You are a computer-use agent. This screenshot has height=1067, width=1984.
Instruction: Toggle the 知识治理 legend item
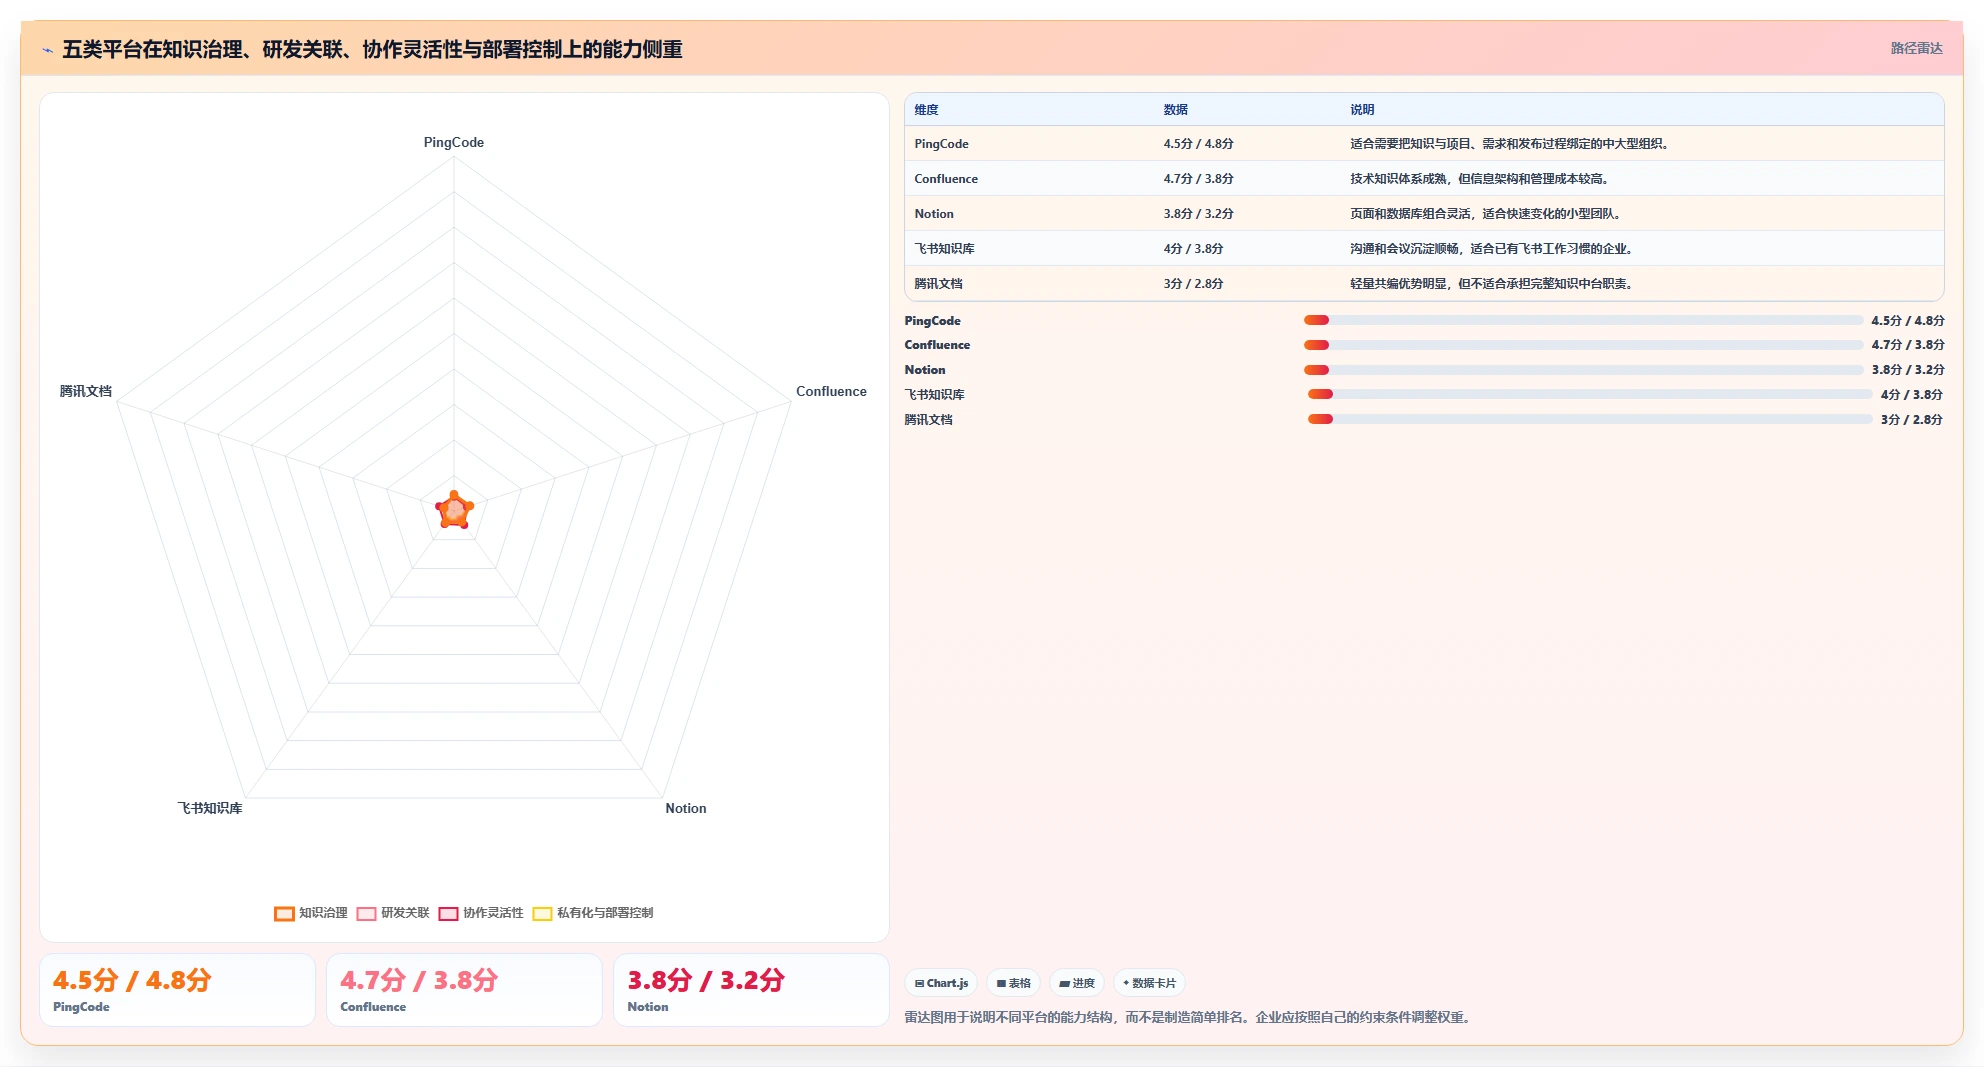click(x=311, y=913)
